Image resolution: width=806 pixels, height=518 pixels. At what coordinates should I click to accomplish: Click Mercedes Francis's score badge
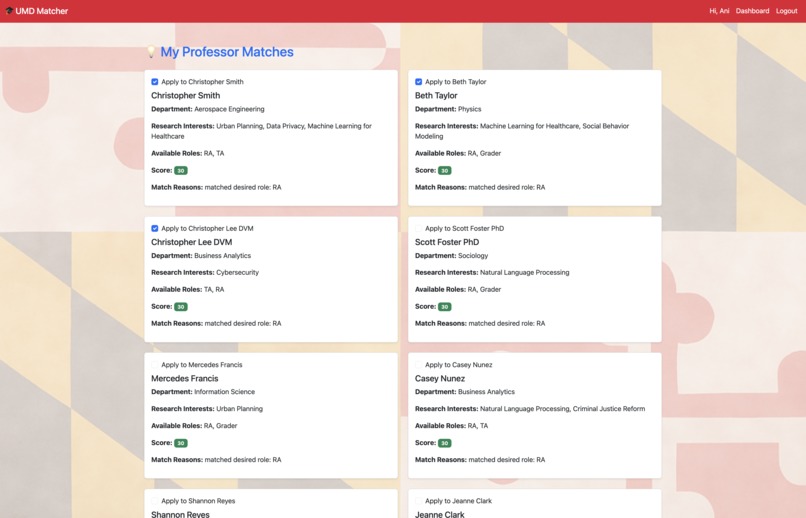(181, 443)
